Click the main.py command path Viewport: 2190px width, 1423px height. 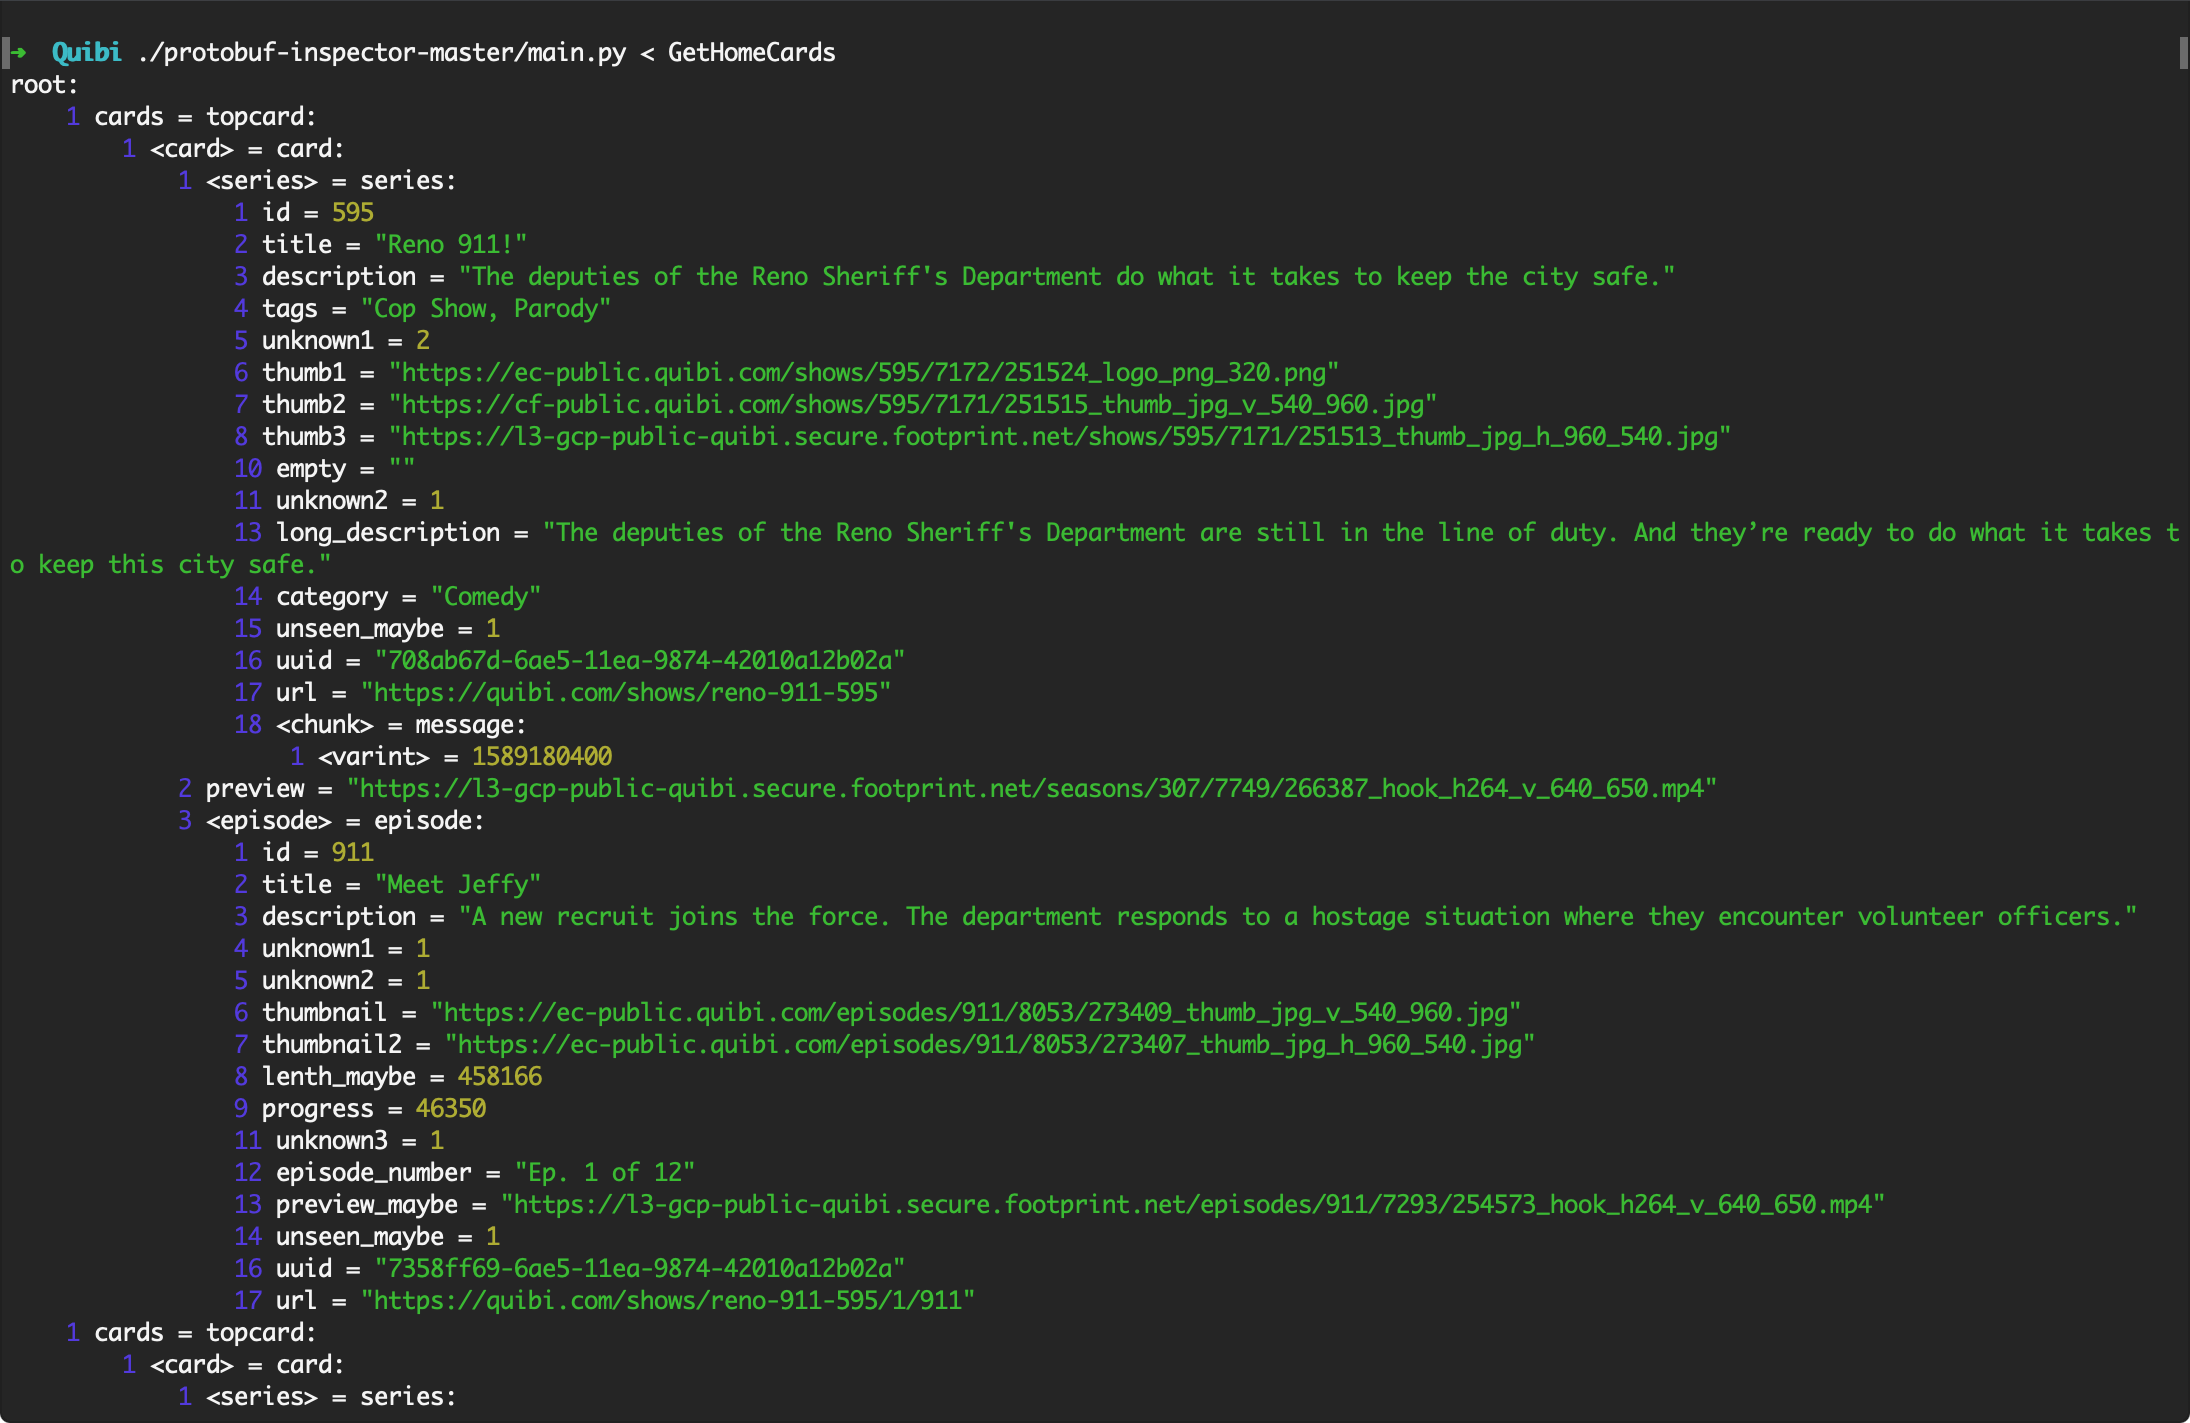[382, 52]
